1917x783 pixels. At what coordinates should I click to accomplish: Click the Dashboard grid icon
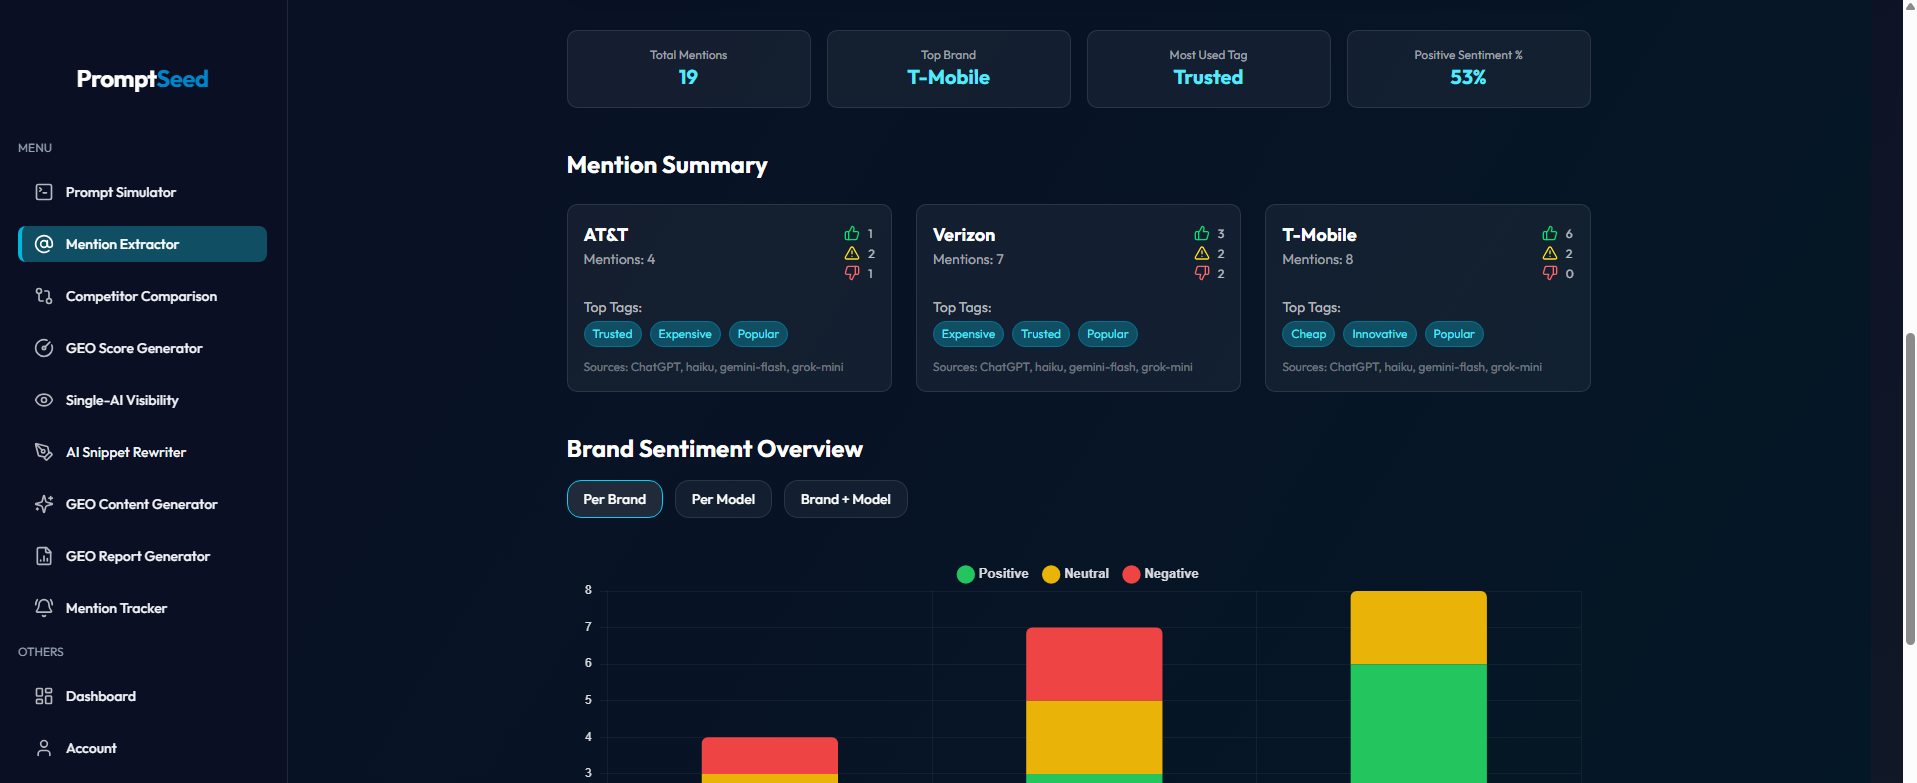tap(44, 696)
